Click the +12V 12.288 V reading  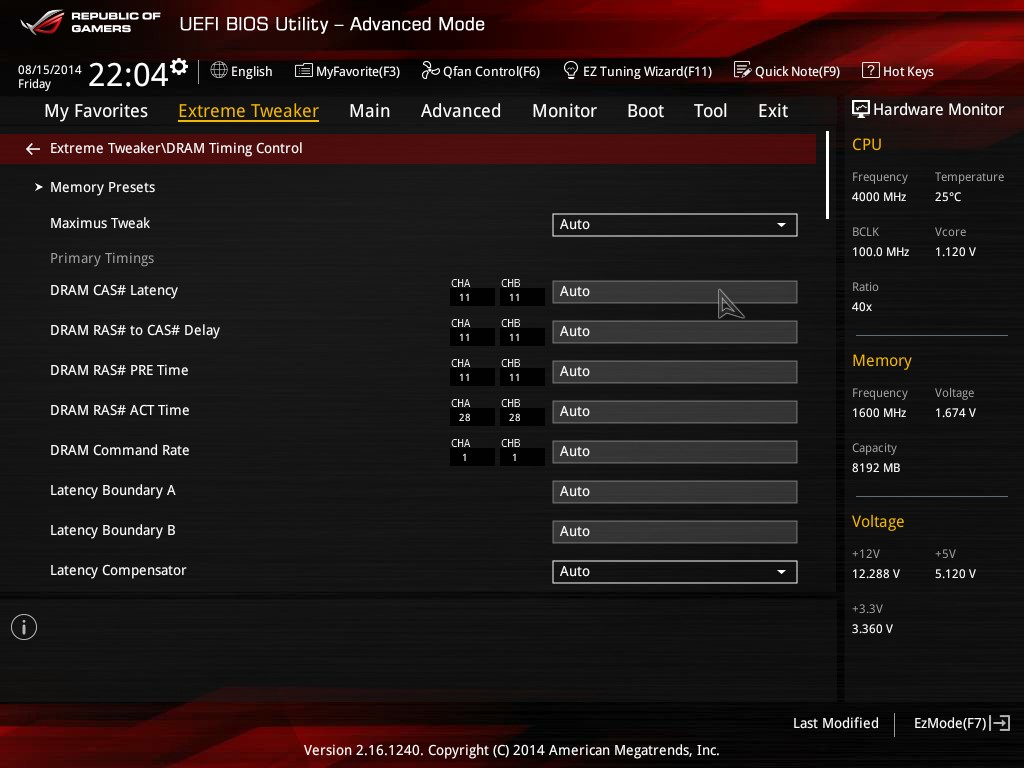(x=876, y=574)
